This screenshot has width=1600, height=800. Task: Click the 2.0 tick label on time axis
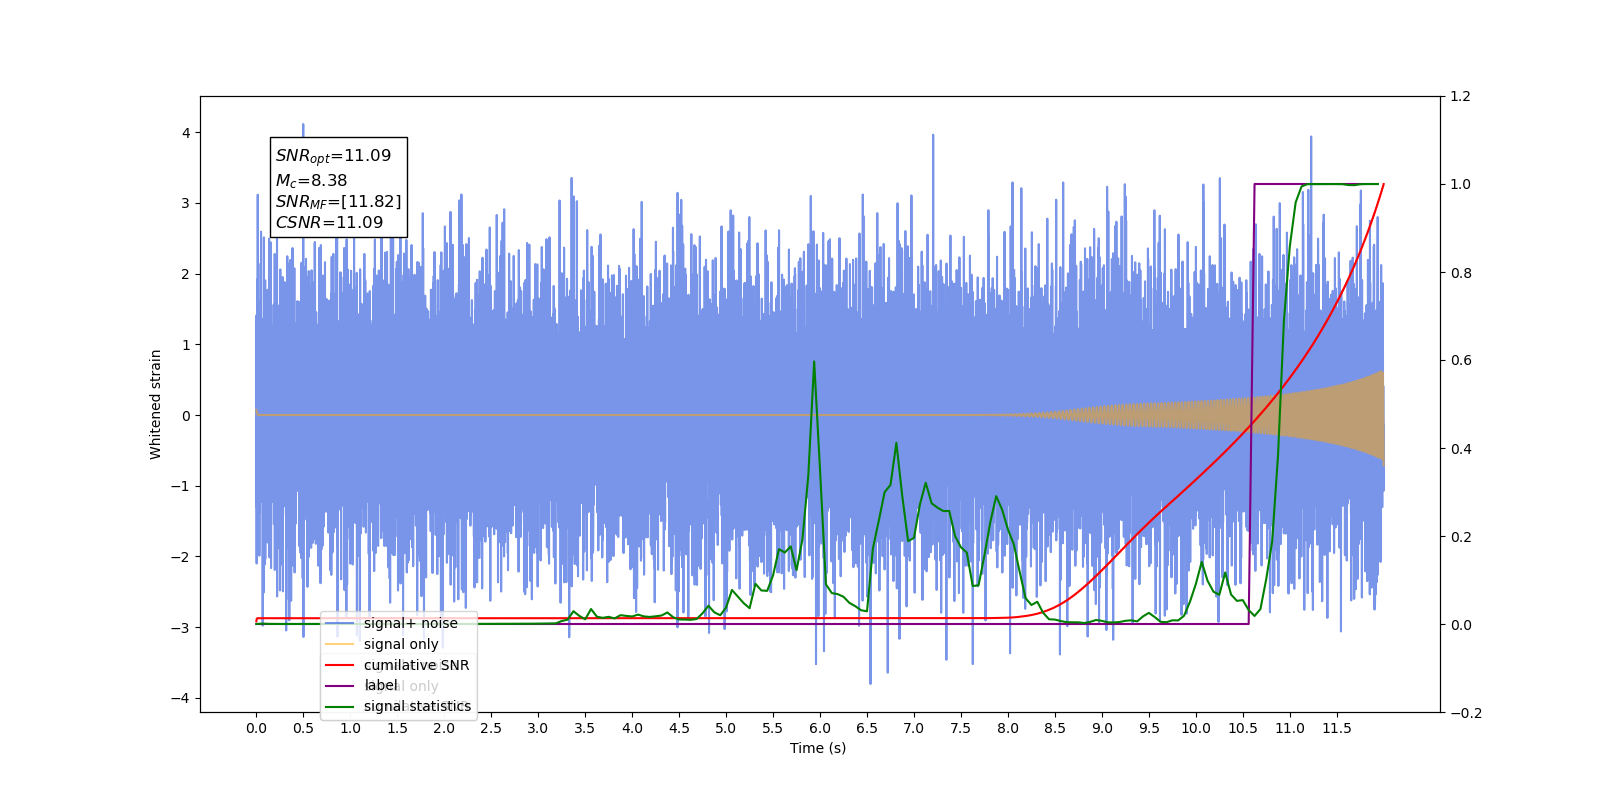[444, 728]
